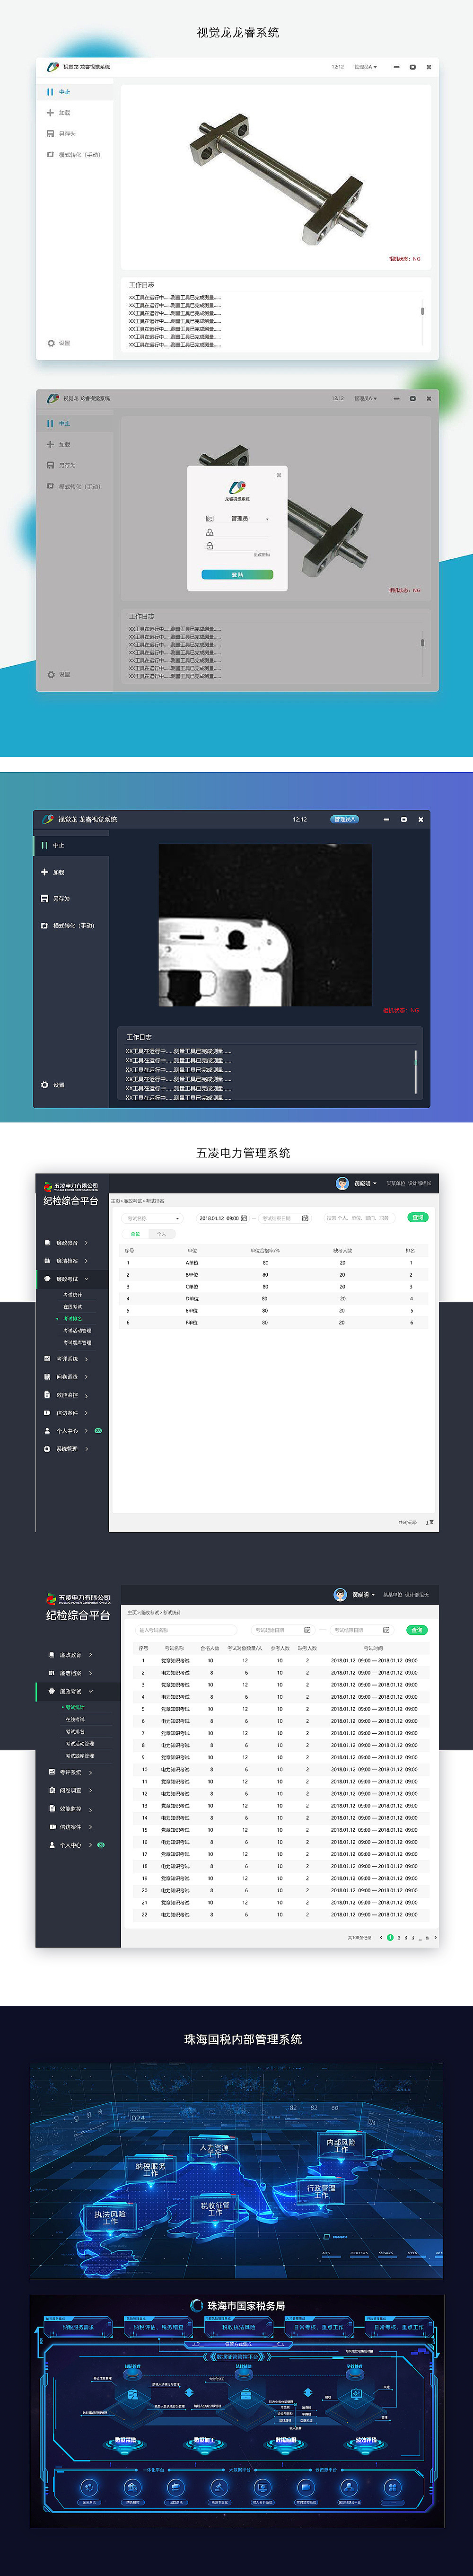Open 设置 gear in the top light vision window
This screenshot has width=473, height=2576.
click(51, 343)
